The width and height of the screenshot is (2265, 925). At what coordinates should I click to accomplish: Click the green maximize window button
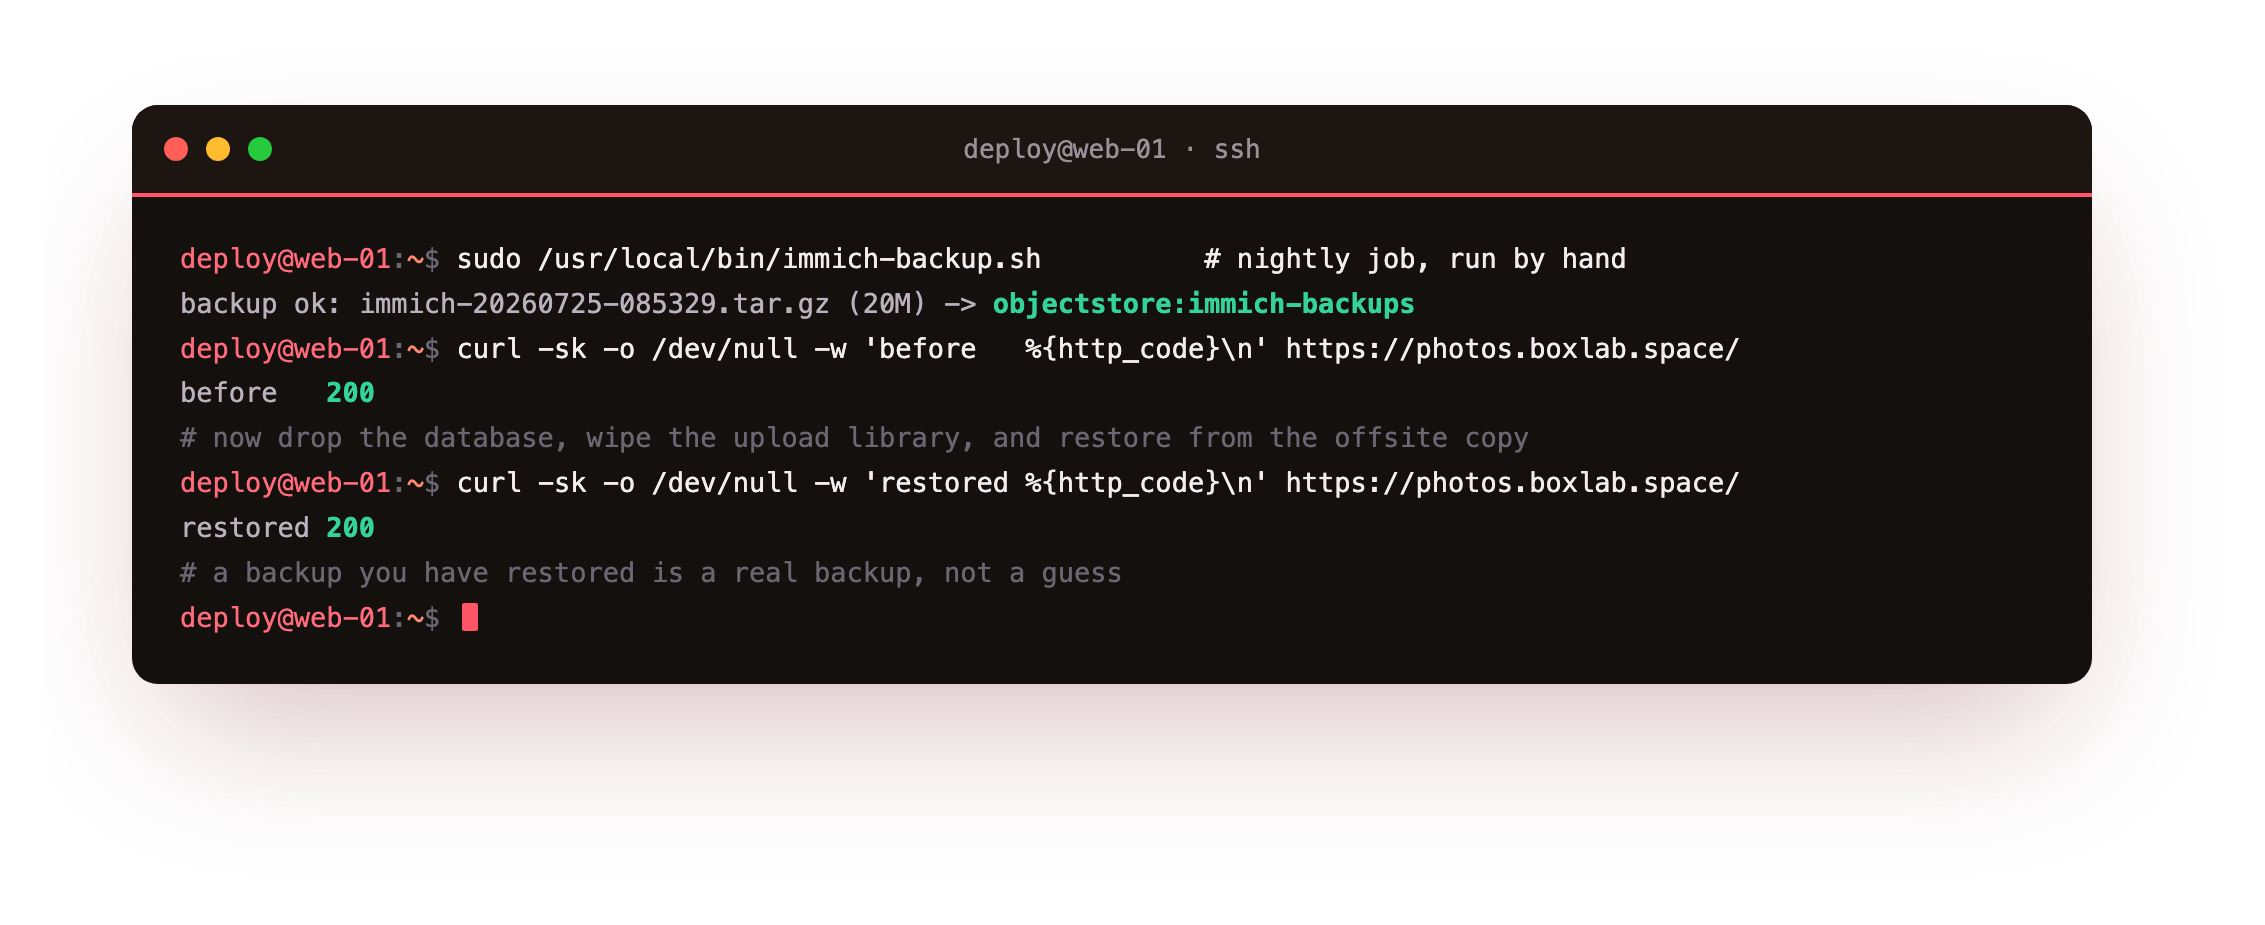[x=260, y=149]
